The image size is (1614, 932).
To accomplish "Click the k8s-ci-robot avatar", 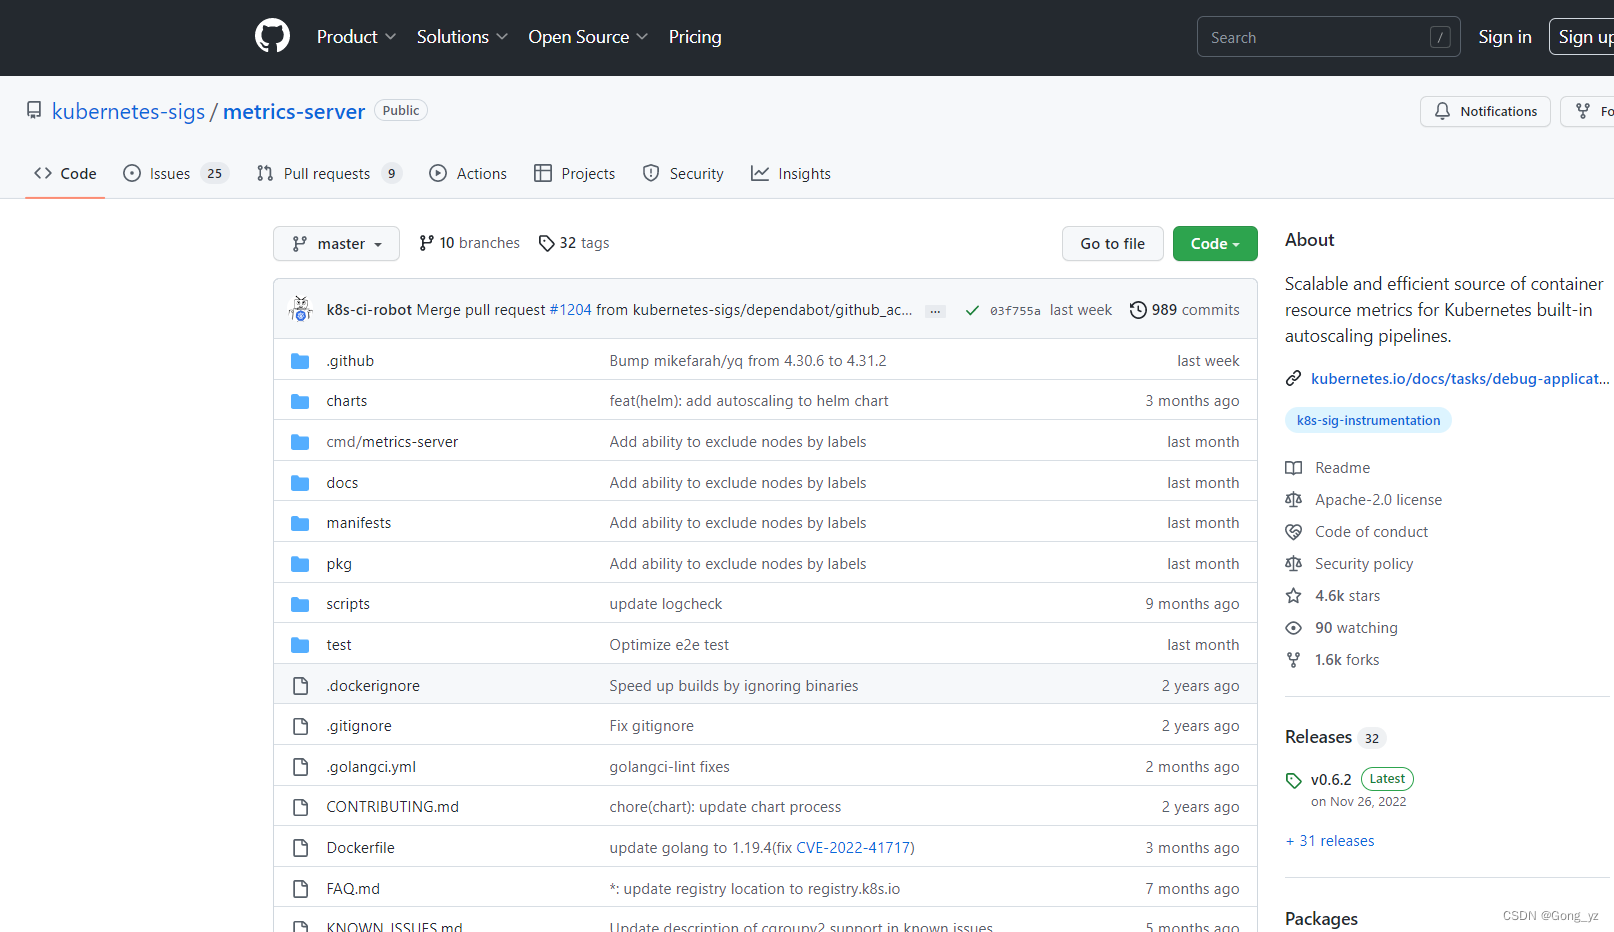I will (x=301, y=309).
